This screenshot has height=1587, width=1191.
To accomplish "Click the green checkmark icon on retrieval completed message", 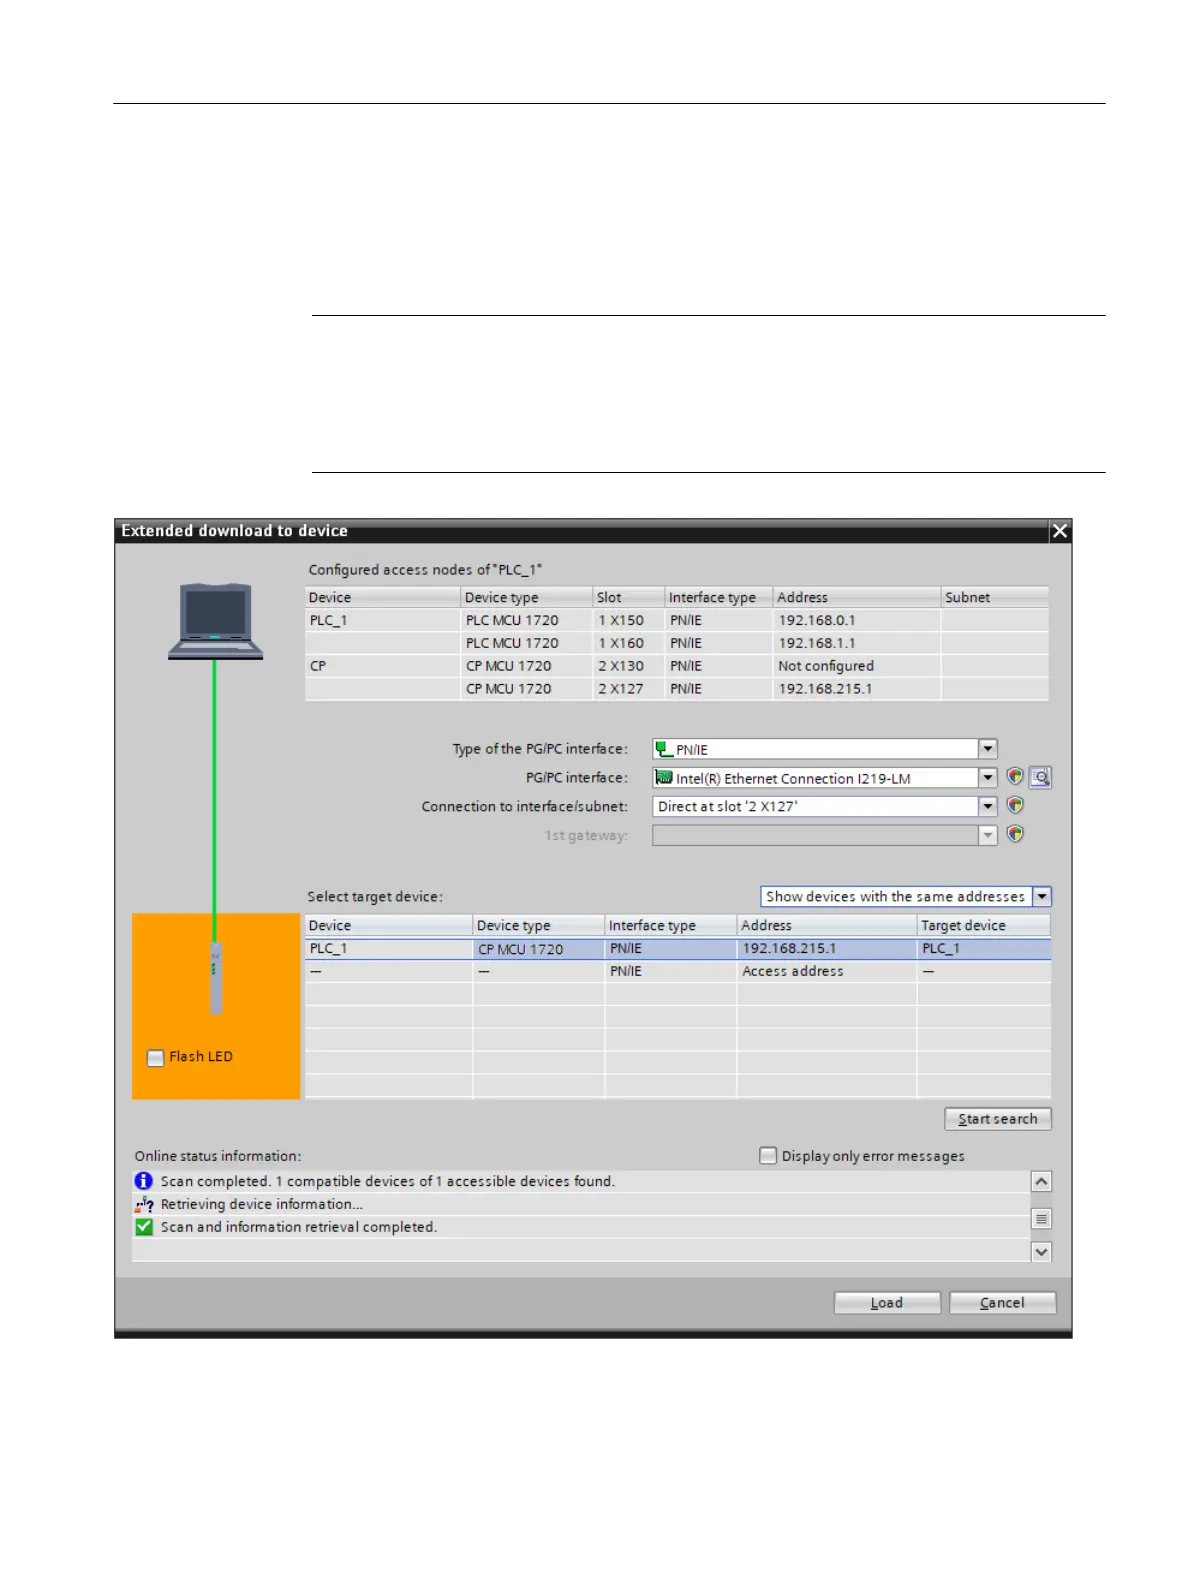I will pos(144,1227).
